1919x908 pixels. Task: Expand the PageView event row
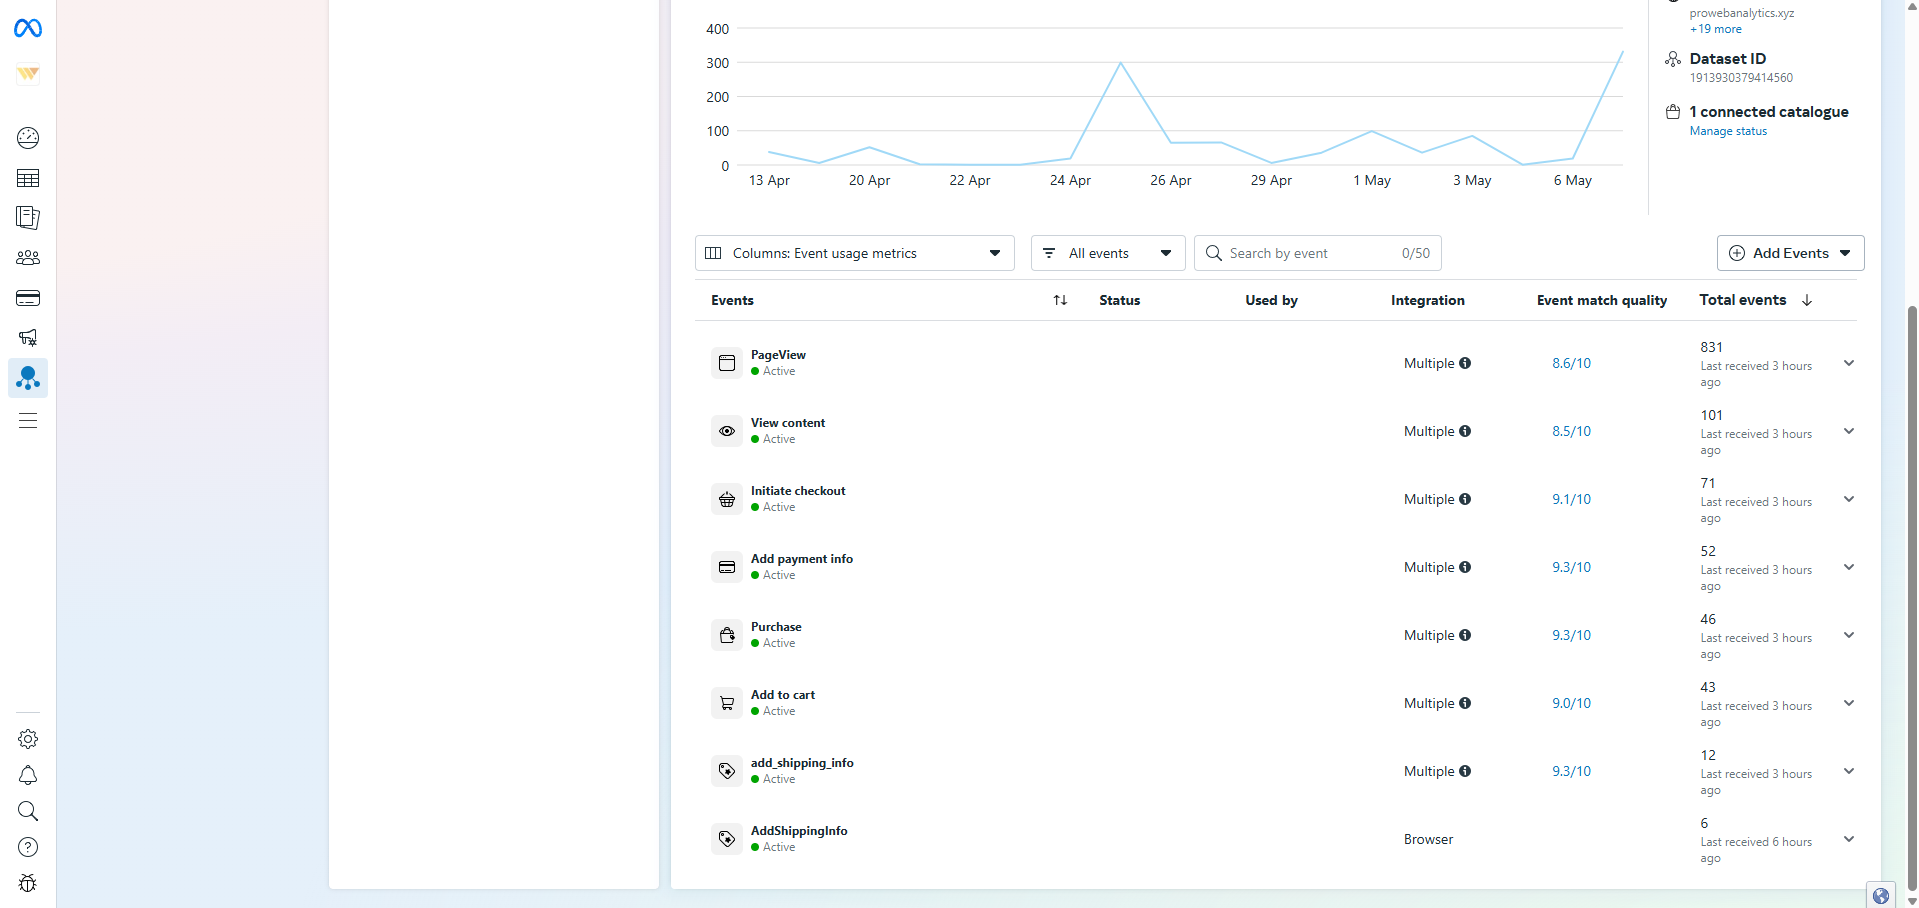1848,363
